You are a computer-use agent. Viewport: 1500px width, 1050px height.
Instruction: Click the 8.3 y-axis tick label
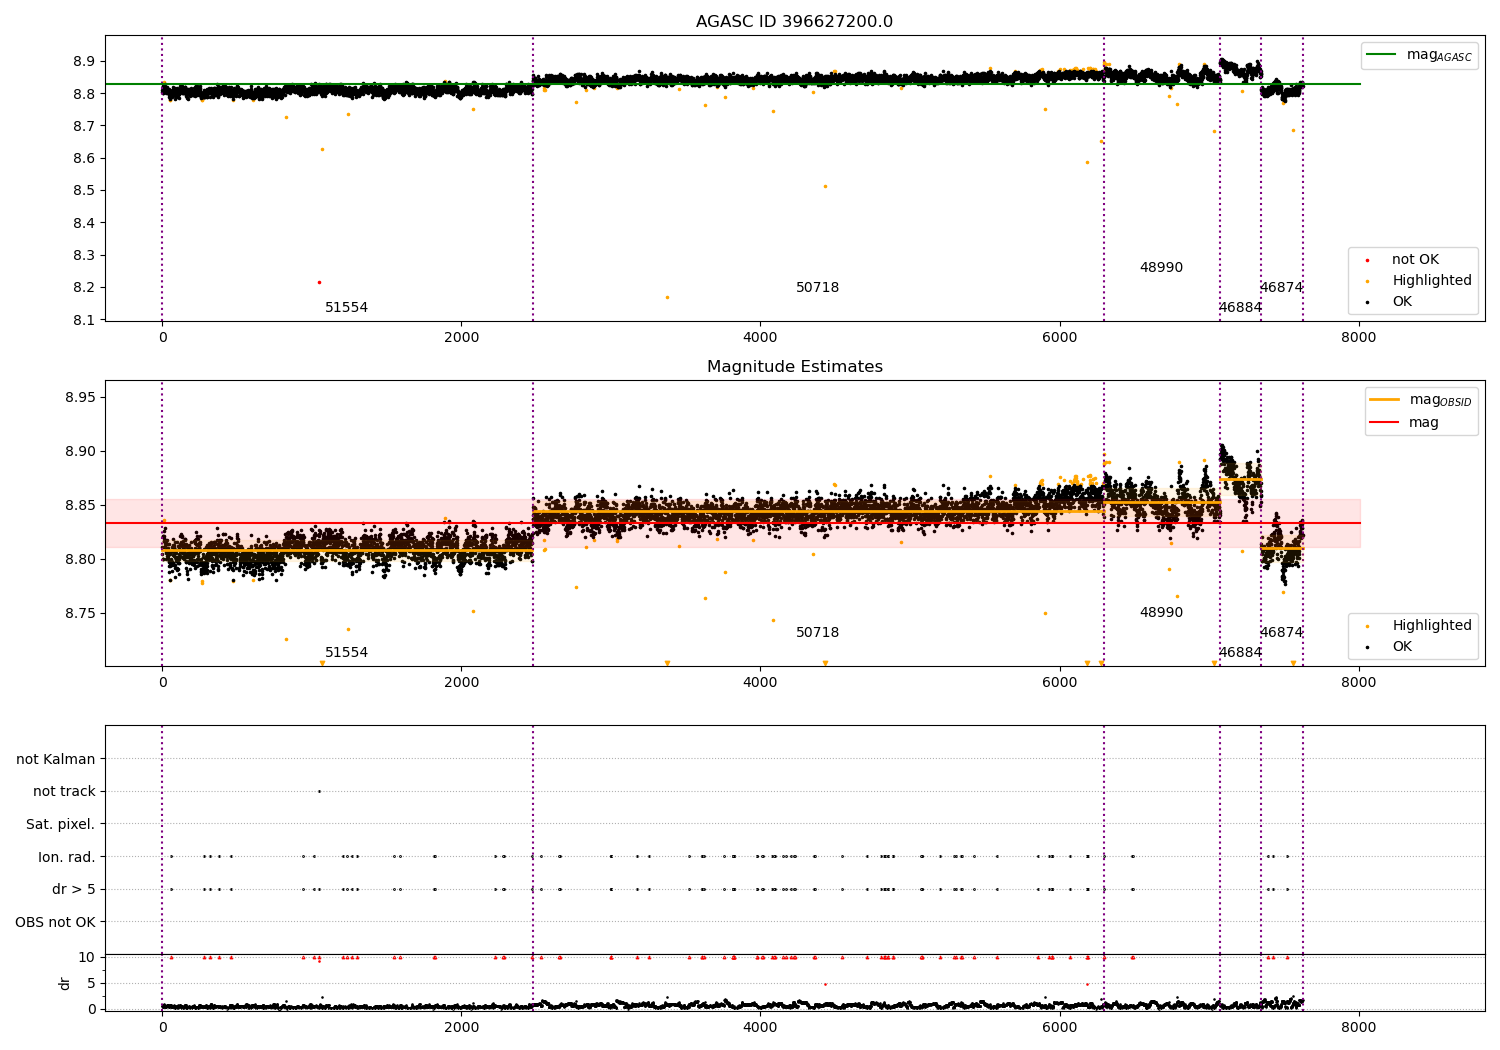[84, 256]
